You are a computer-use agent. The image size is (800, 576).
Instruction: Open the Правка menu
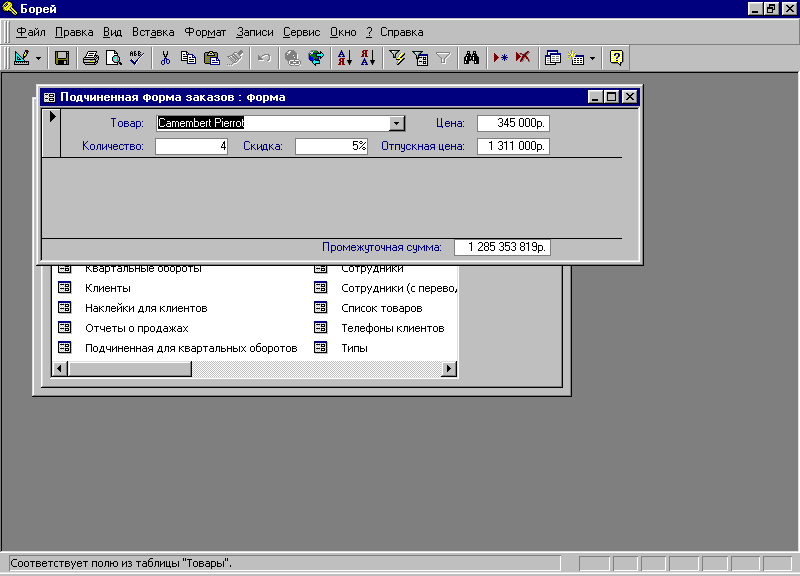(x=74, y=32)
